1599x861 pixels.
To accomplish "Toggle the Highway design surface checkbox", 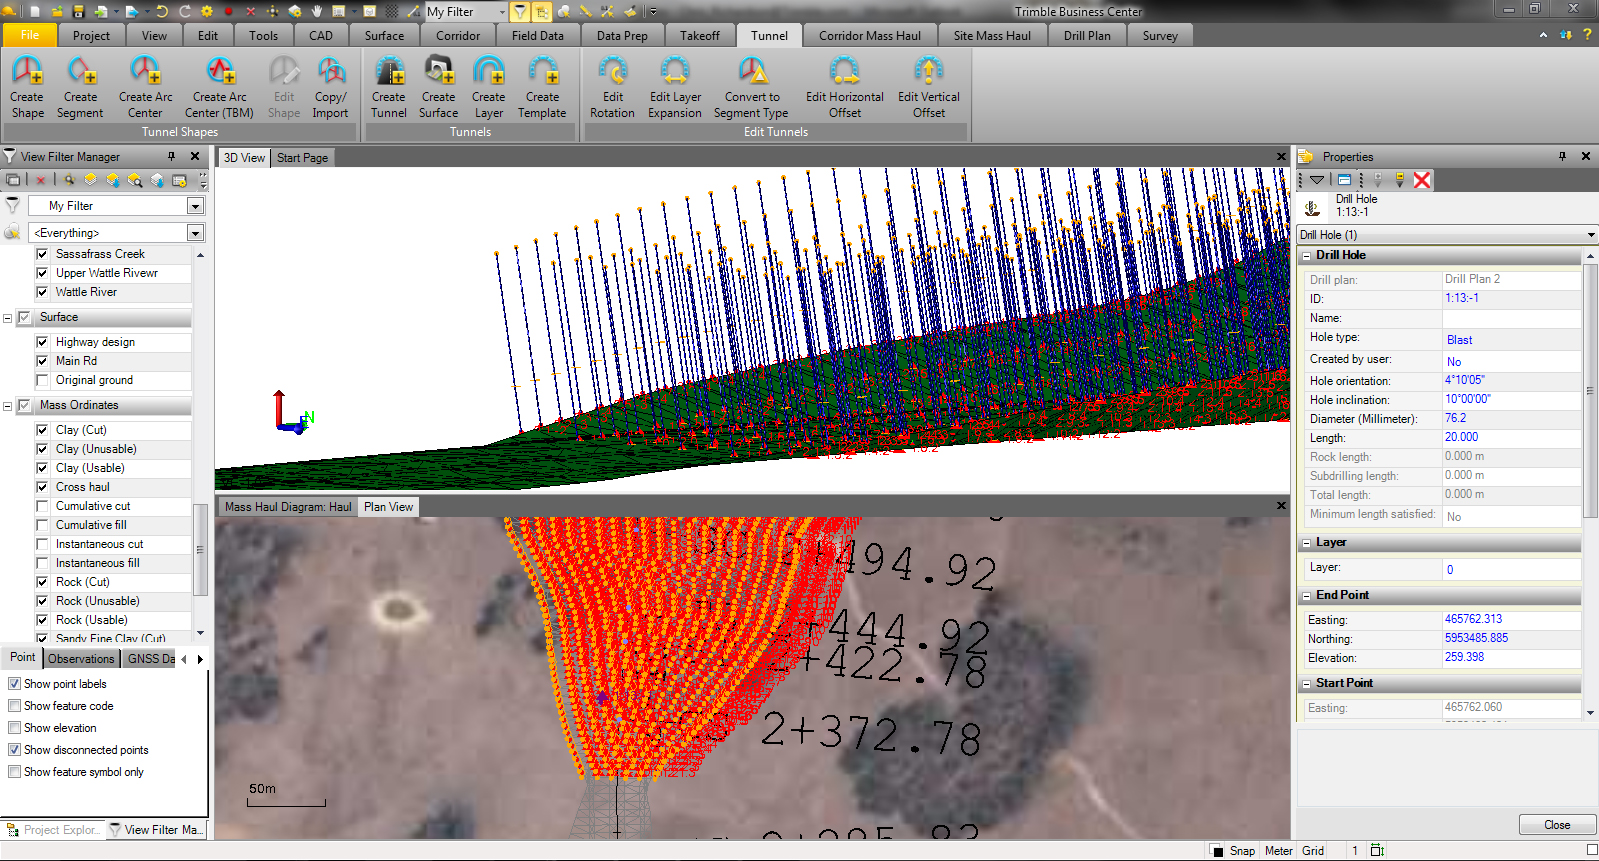I will [x=42, y=342].
